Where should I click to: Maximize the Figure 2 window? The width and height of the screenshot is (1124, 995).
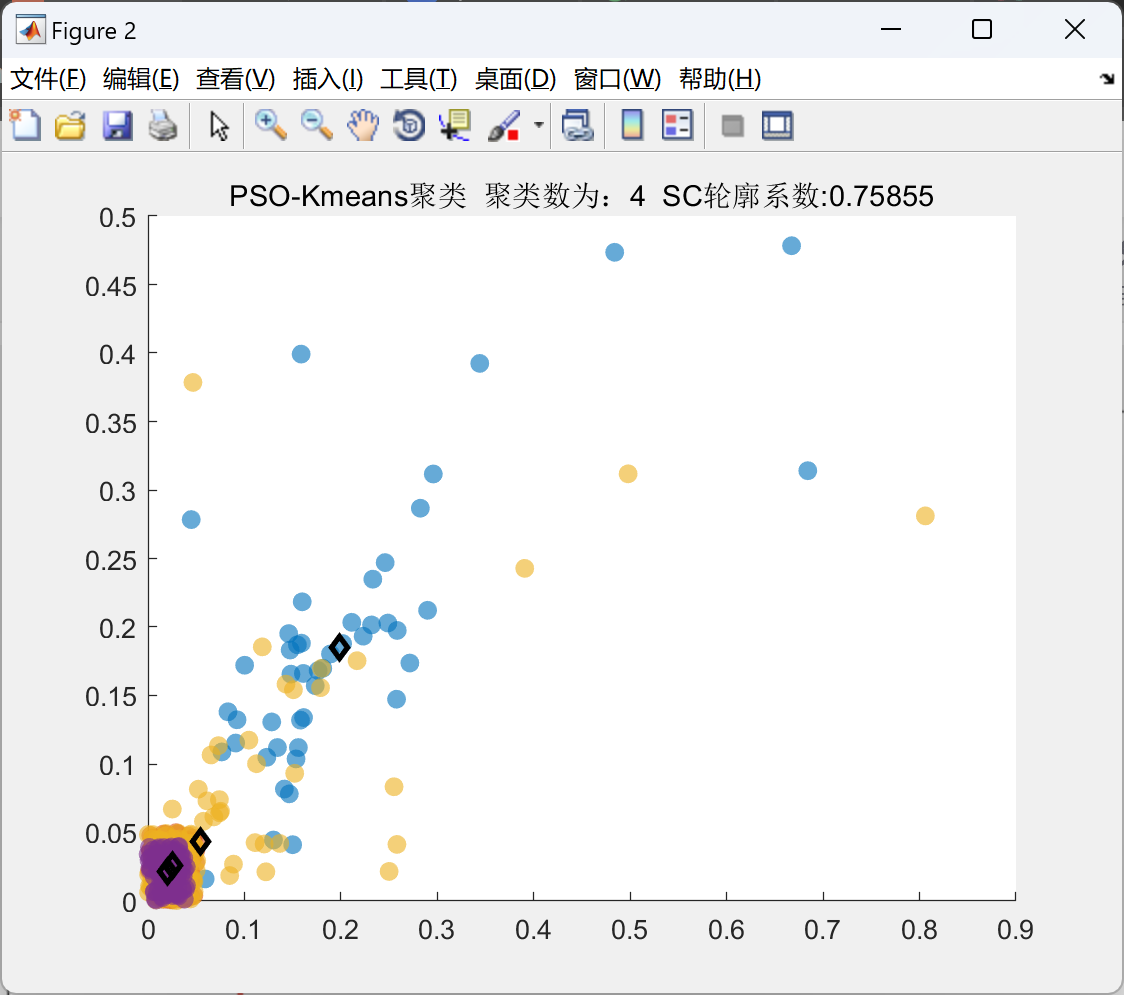click(x=981, y=29)
